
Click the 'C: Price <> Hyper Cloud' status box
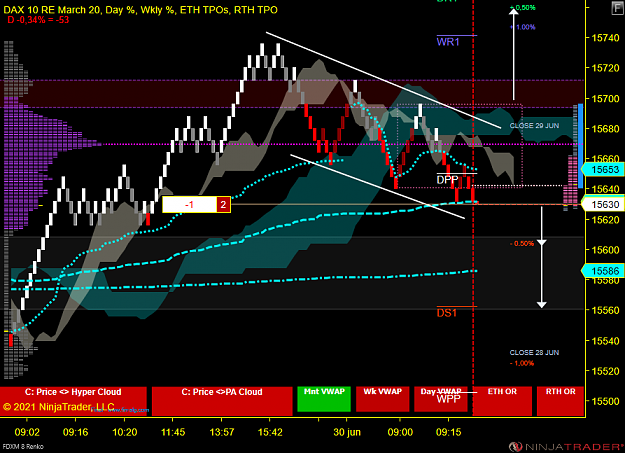pyautogui.click(x=73, y=401)
